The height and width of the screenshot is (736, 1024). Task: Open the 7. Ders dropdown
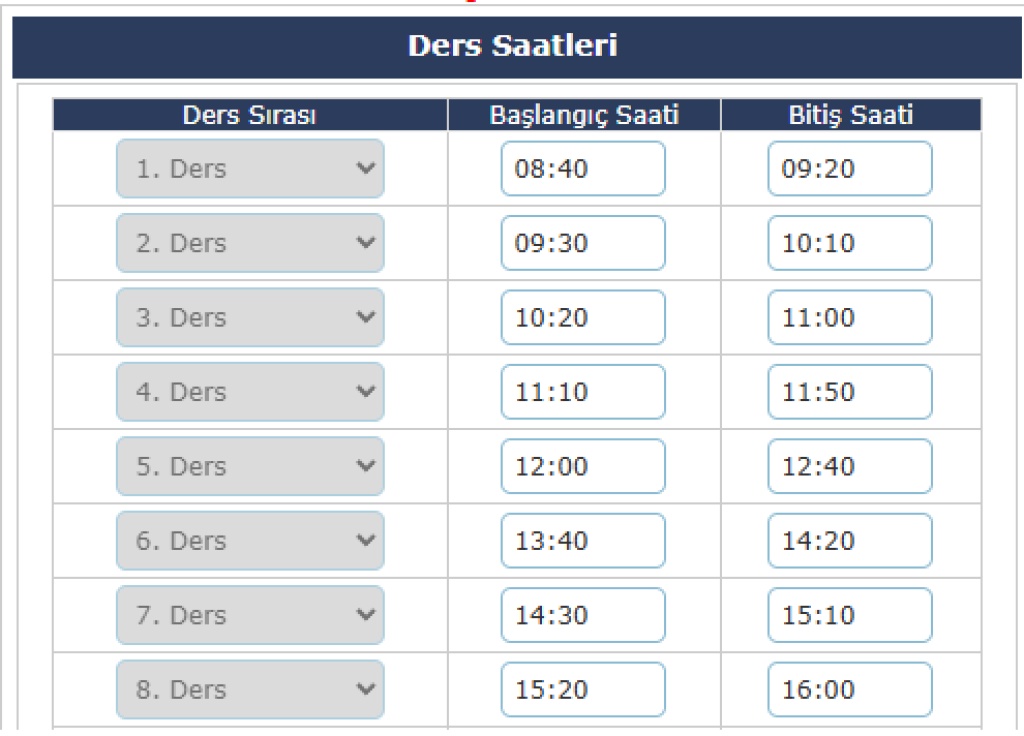(250, 615)
